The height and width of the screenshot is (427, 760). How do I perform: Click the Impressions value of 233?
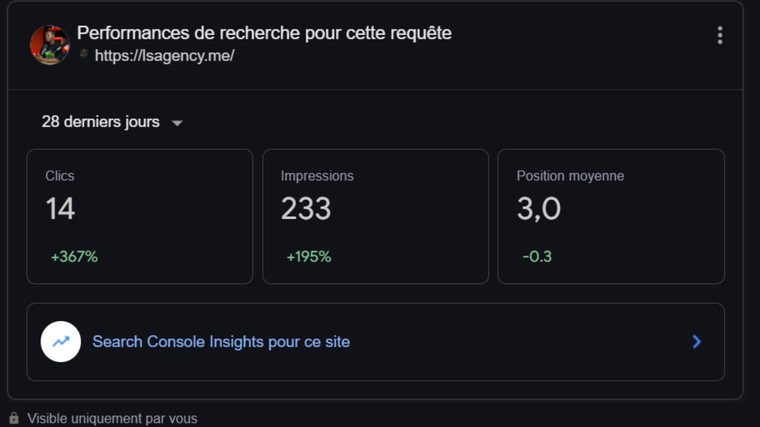tap(305, 209)
